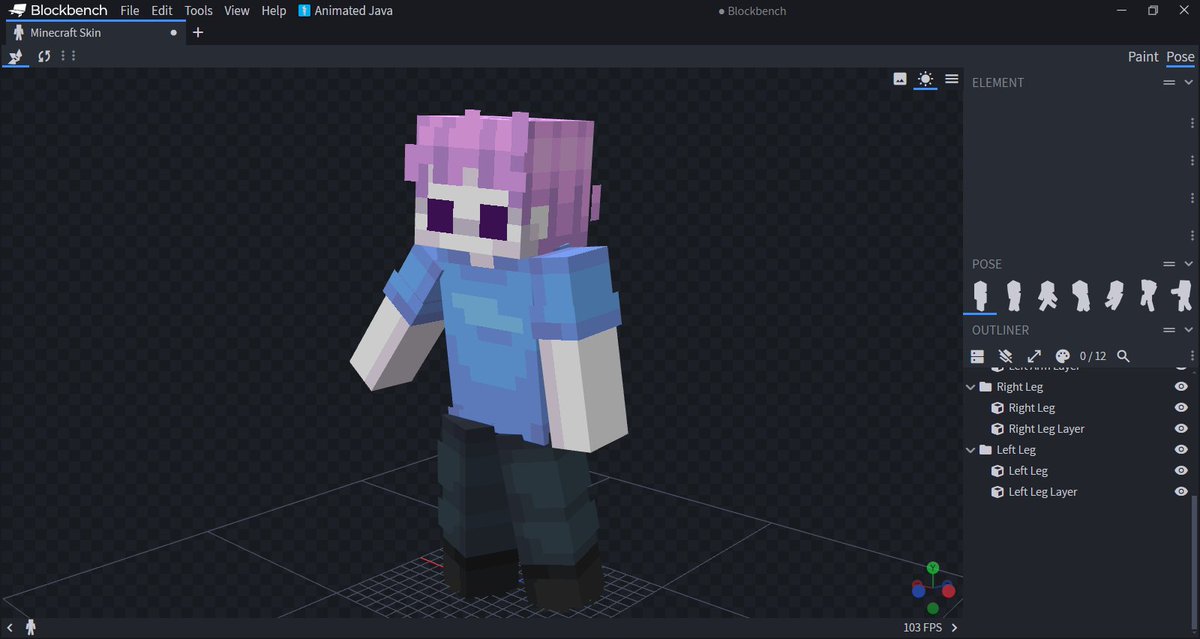Viewport: 1200px width, 639px height.
Task: Open the Tools menu
Action: 198,10
